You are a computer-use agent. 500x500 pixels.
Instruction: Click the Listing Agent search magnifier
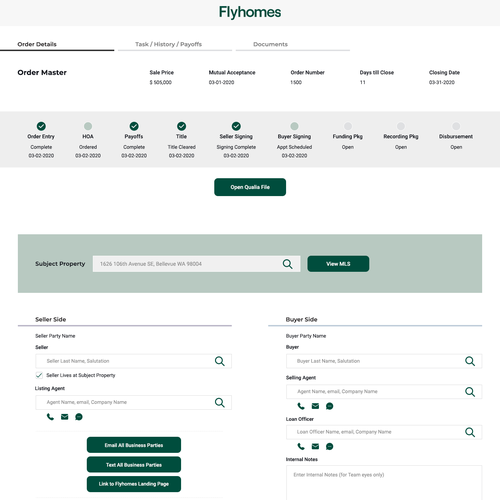click(x=220, y=402)
